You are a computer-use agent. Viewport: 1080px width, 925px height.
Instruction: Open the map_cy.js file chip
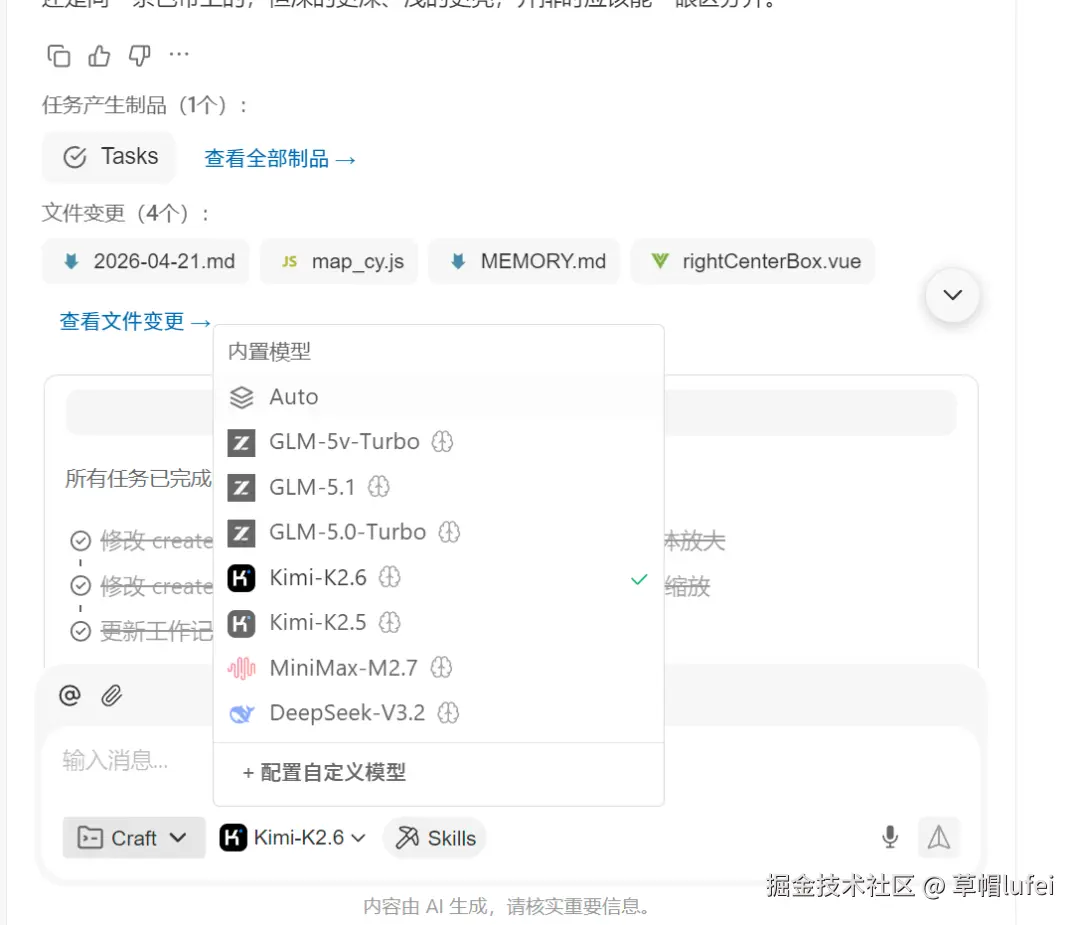tap(340, 262)
